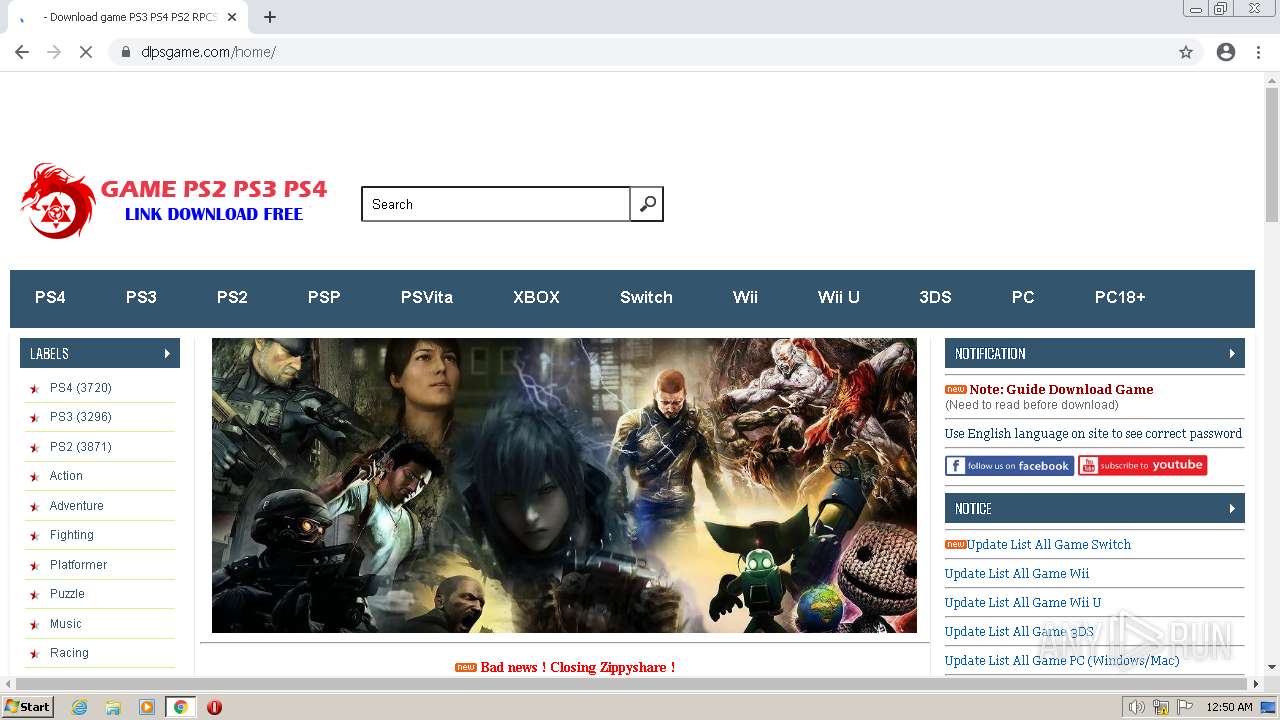Open Update List All Game Wii

point(1017,574)
